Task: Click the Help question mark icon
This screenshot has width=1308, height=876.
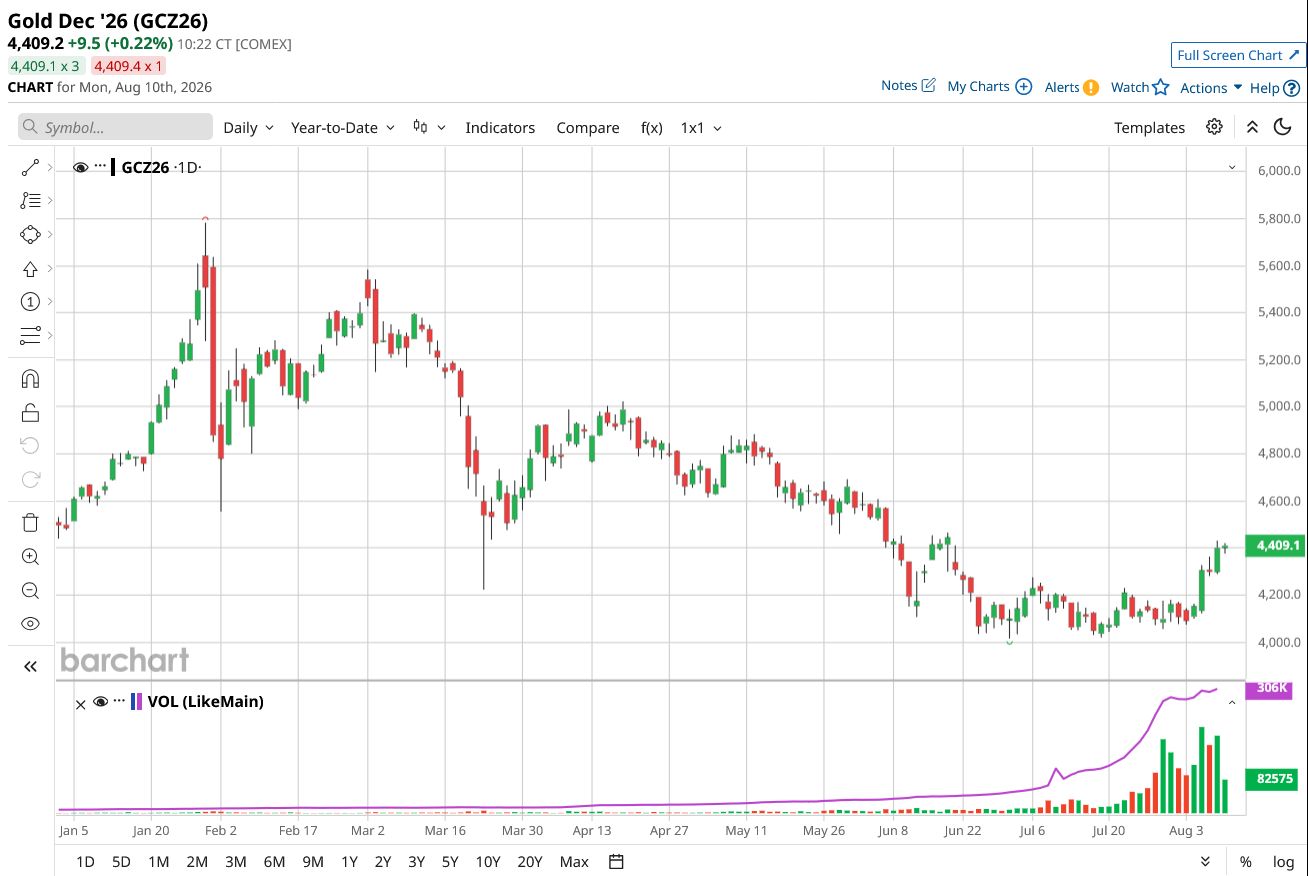Action: [1292, 88]
